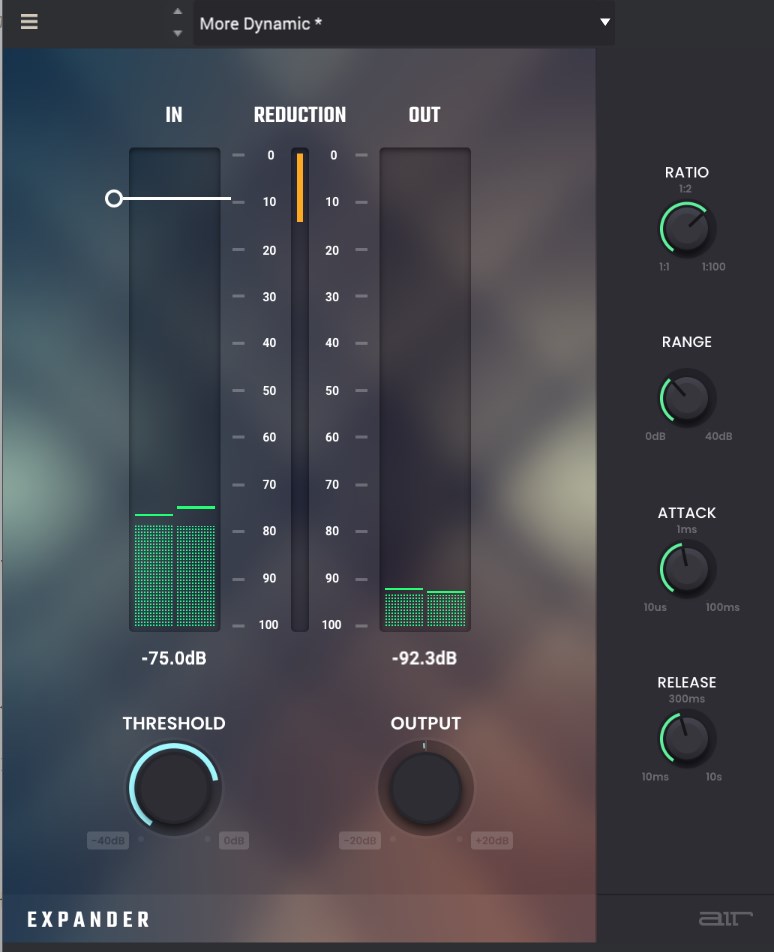
Task: Click the Attack knob
Action: click(687, 569)
